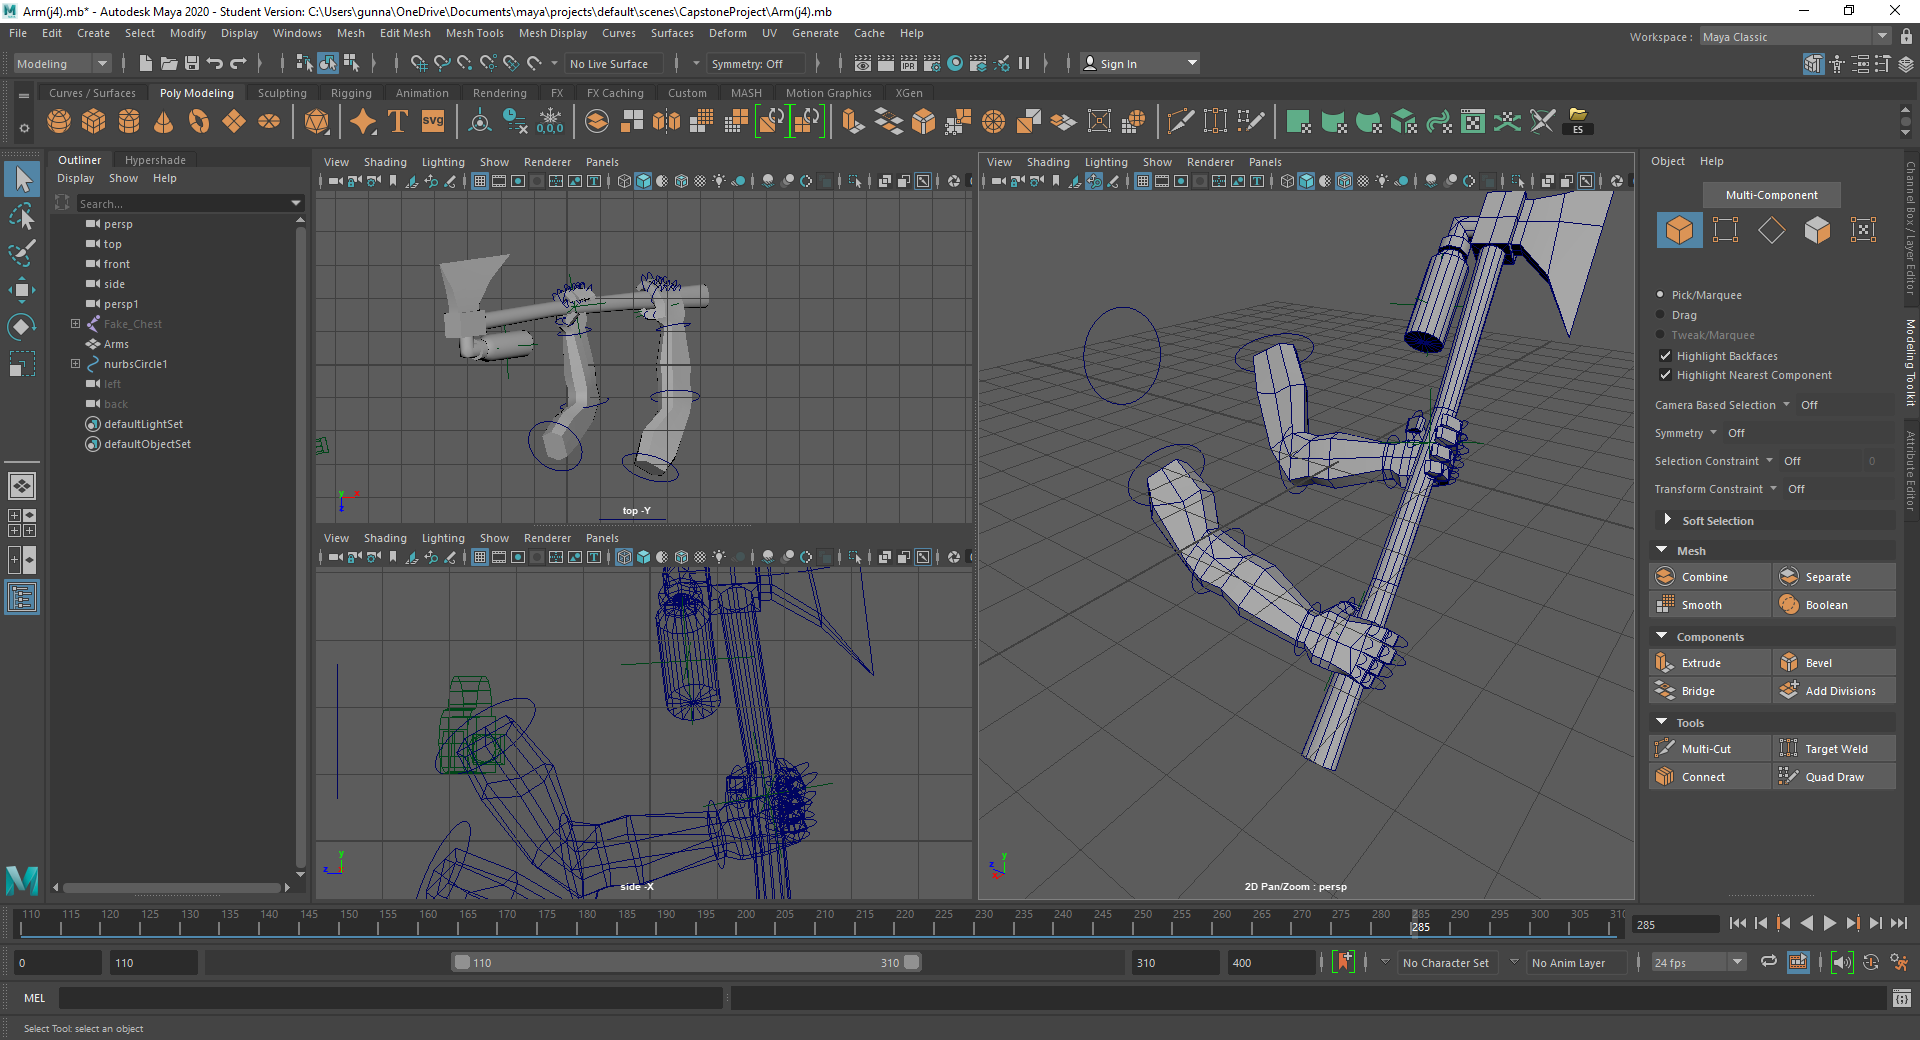
Task: Toggle the Highlight Backfaces checkbox
Action: click(x=1665, y=356)
